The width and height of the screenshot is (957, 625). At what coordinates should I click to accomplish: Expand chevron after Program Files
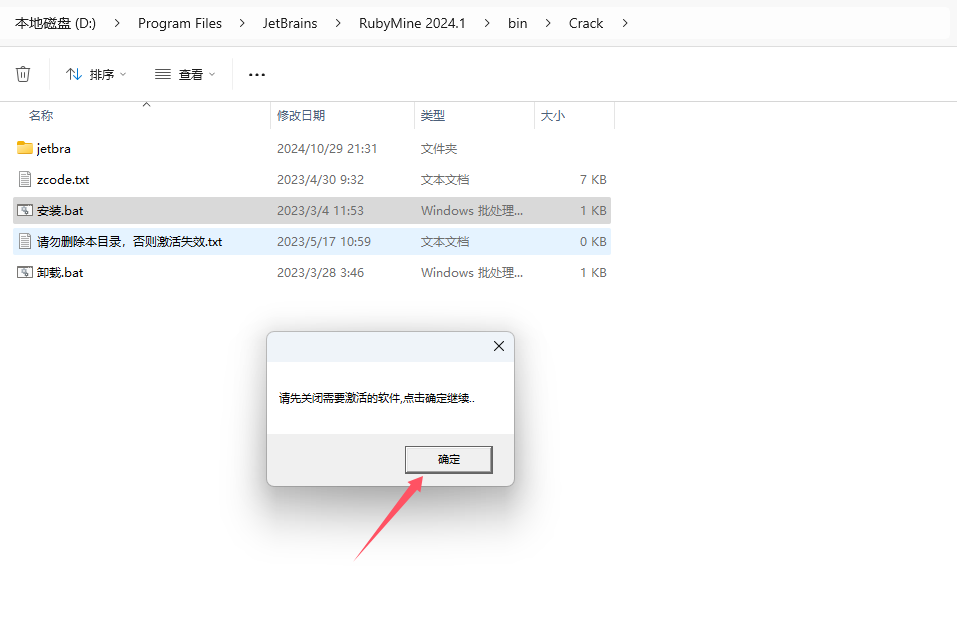coord(242,23)
